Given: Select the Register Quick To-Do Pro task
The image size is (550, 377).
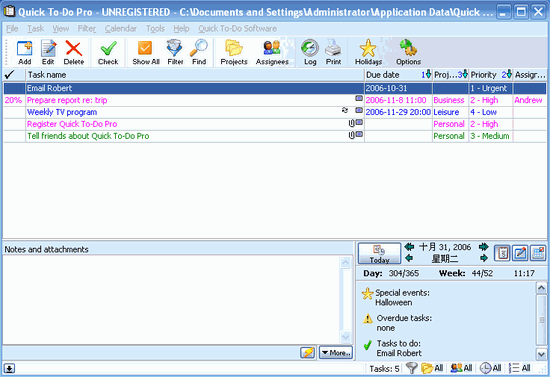Looking at the screenshot, I should click(275, 124).
